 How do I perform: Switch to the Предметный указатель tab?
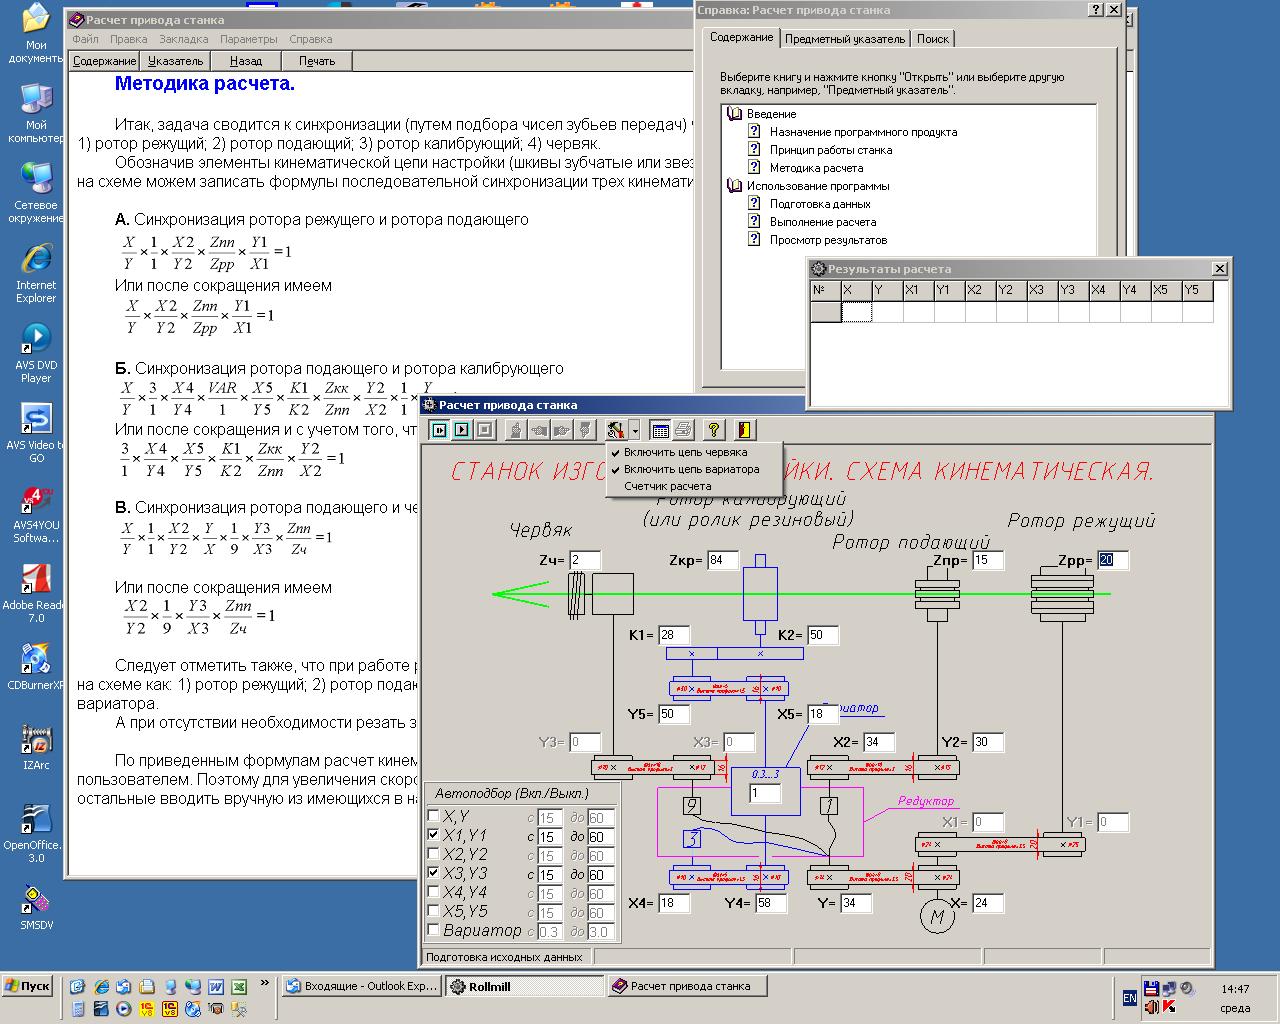tap(845, 39)
